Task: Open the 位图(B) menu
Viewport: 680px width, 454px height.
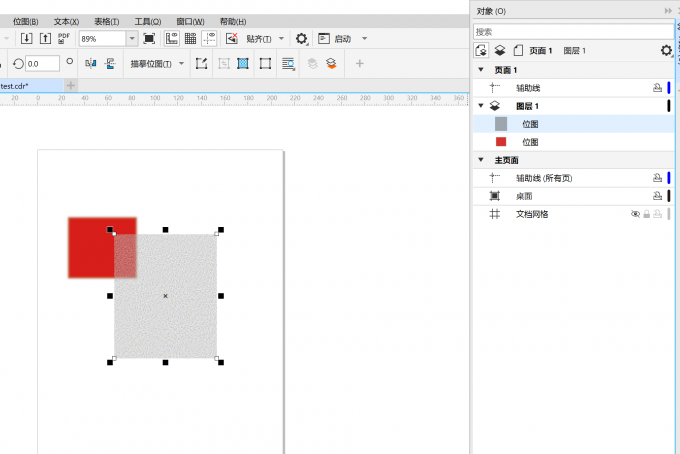Action: (26, 22)
